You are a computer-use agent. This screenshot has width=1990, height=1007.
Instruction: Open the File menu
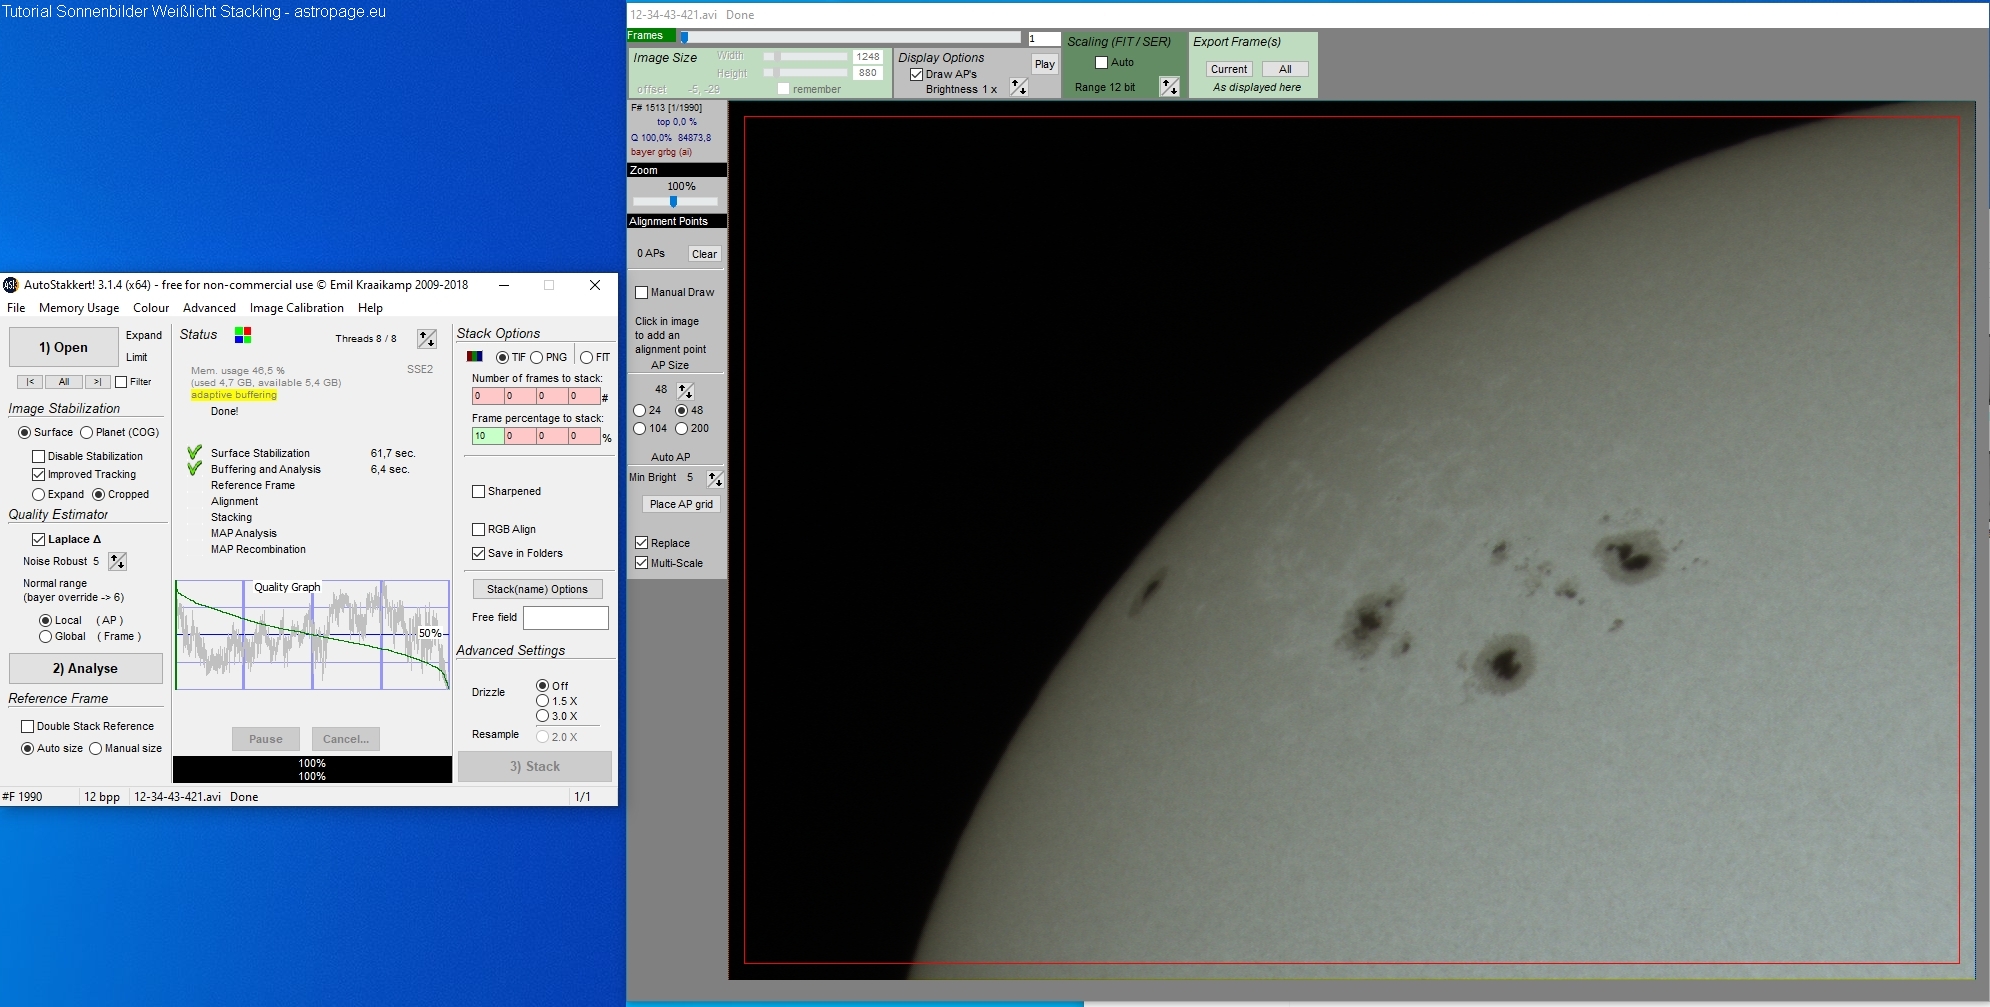click(x=17, y=308)
